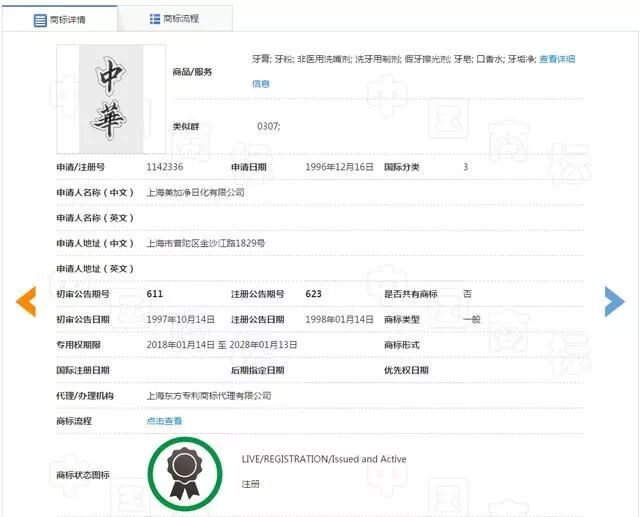The width and height of the screenshot is (640, 517).
Task: Click the 注册 status text
Action: (251, 484)
